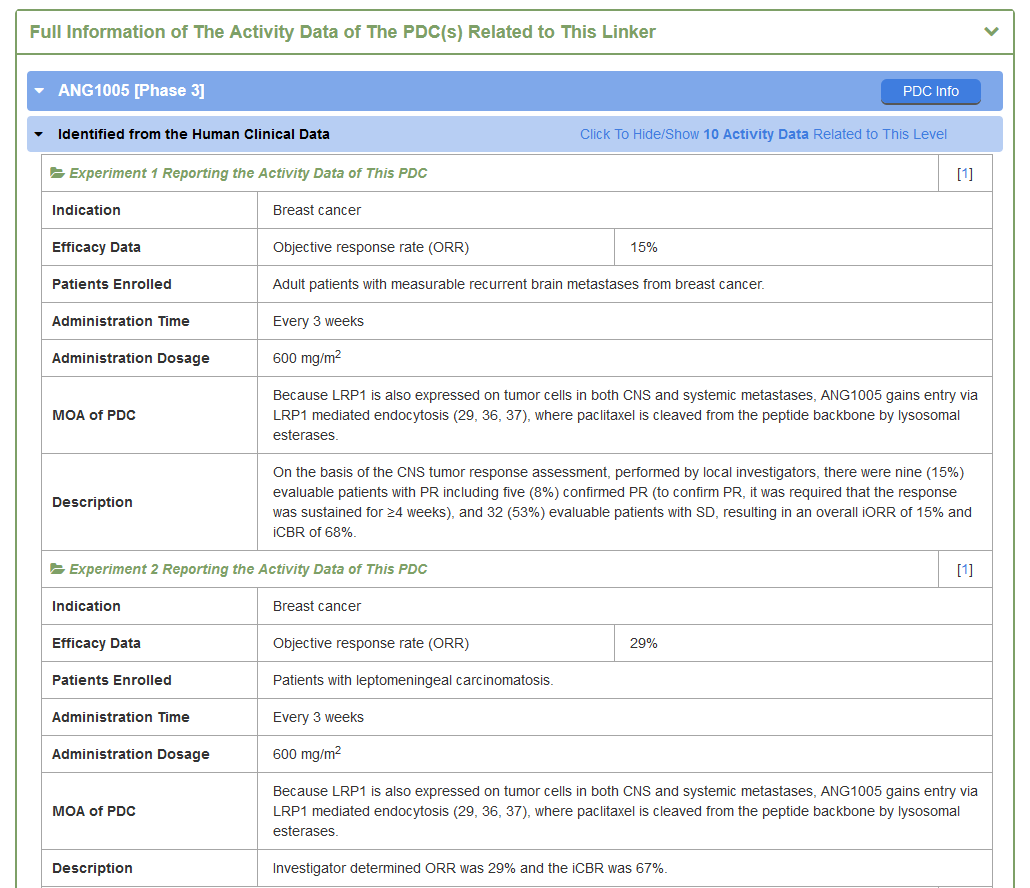Screen dimensions: 1030x888
Task: Click the leptomeningeal carcinomatosis patients cell
Action: point(413,680)
